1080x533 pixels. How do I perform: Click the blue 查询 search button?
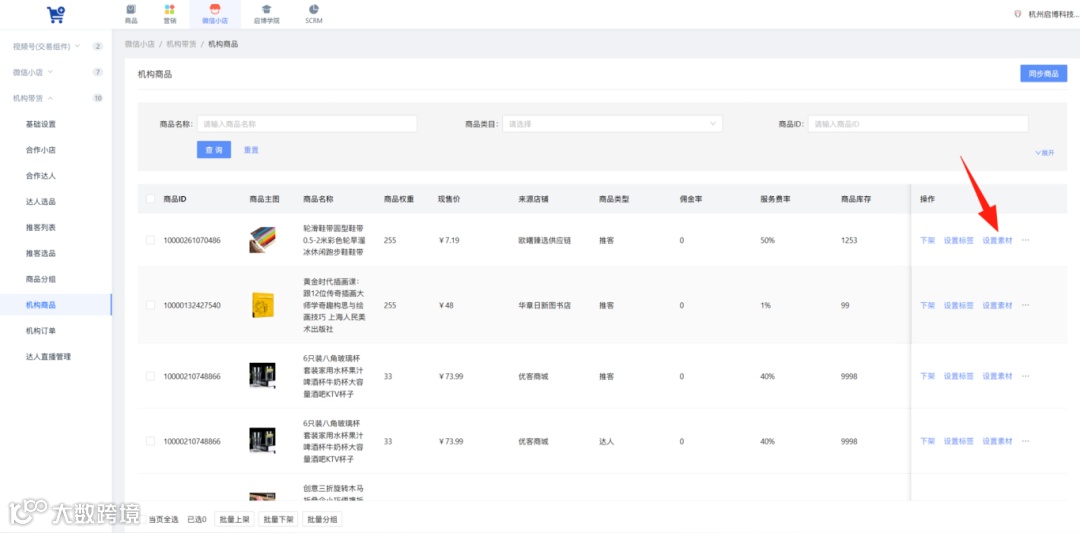(214, 150)
